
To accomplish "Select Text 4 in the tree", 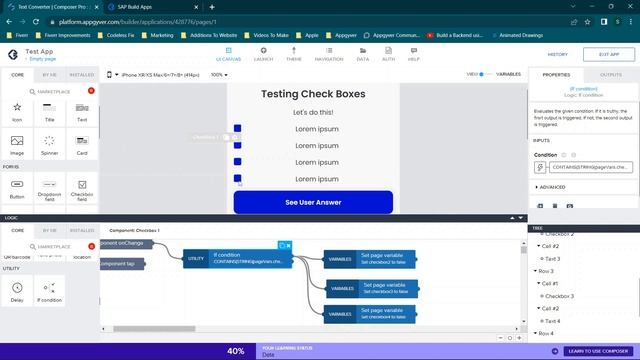I will click(552, 321).
